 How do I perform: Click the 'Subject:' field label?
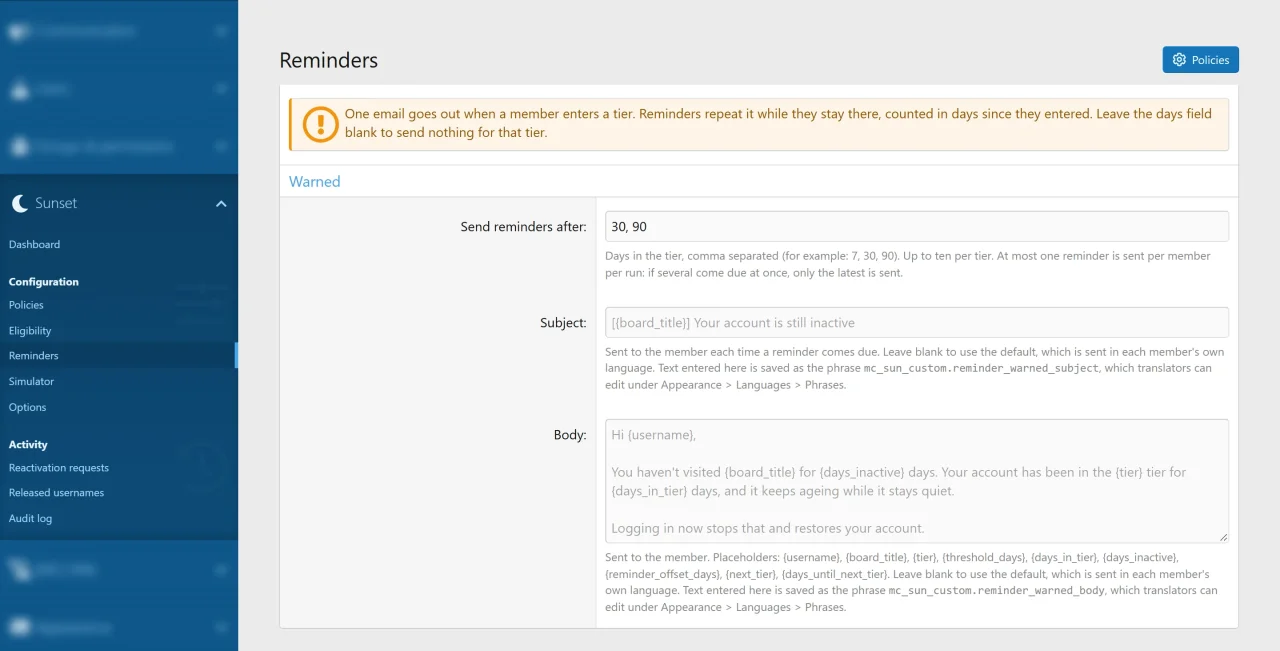(x=563, y=323)
